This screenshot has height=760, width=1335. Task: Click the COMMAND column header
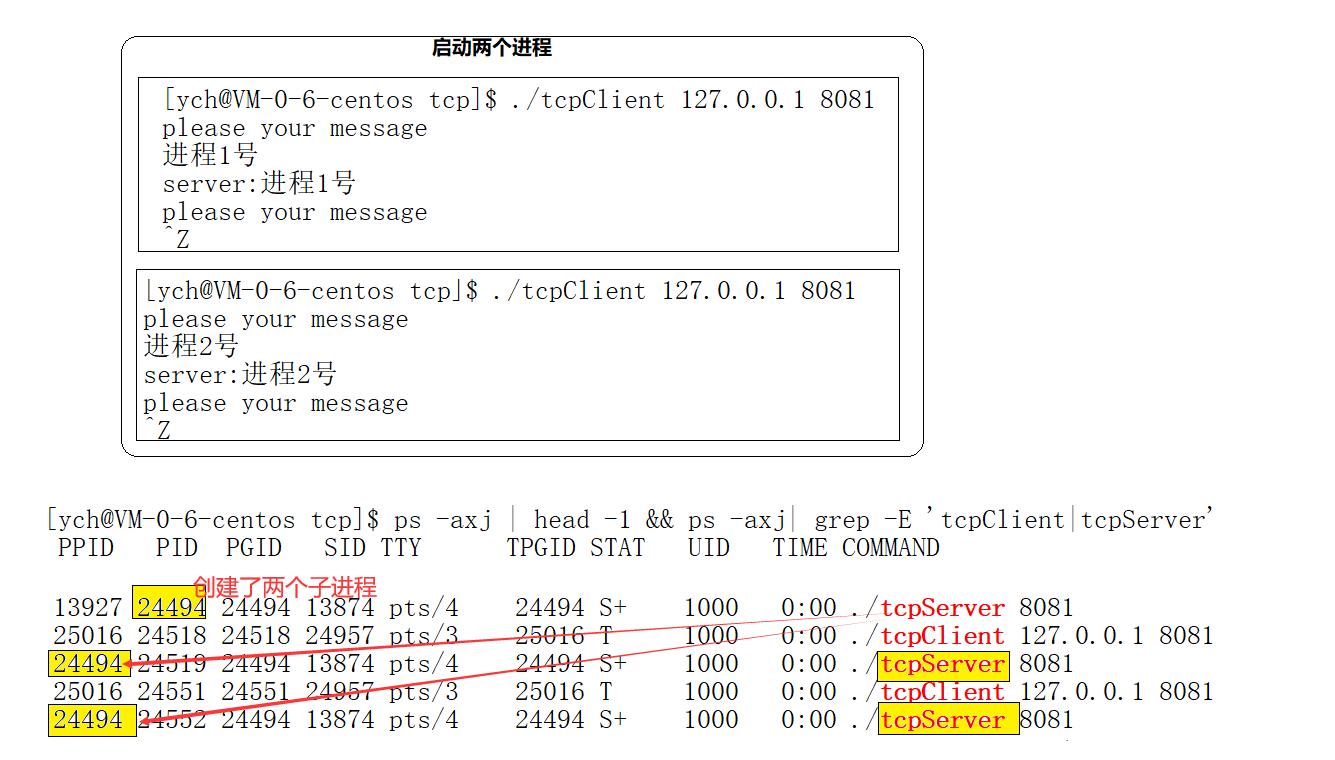[x=891, y=548]
